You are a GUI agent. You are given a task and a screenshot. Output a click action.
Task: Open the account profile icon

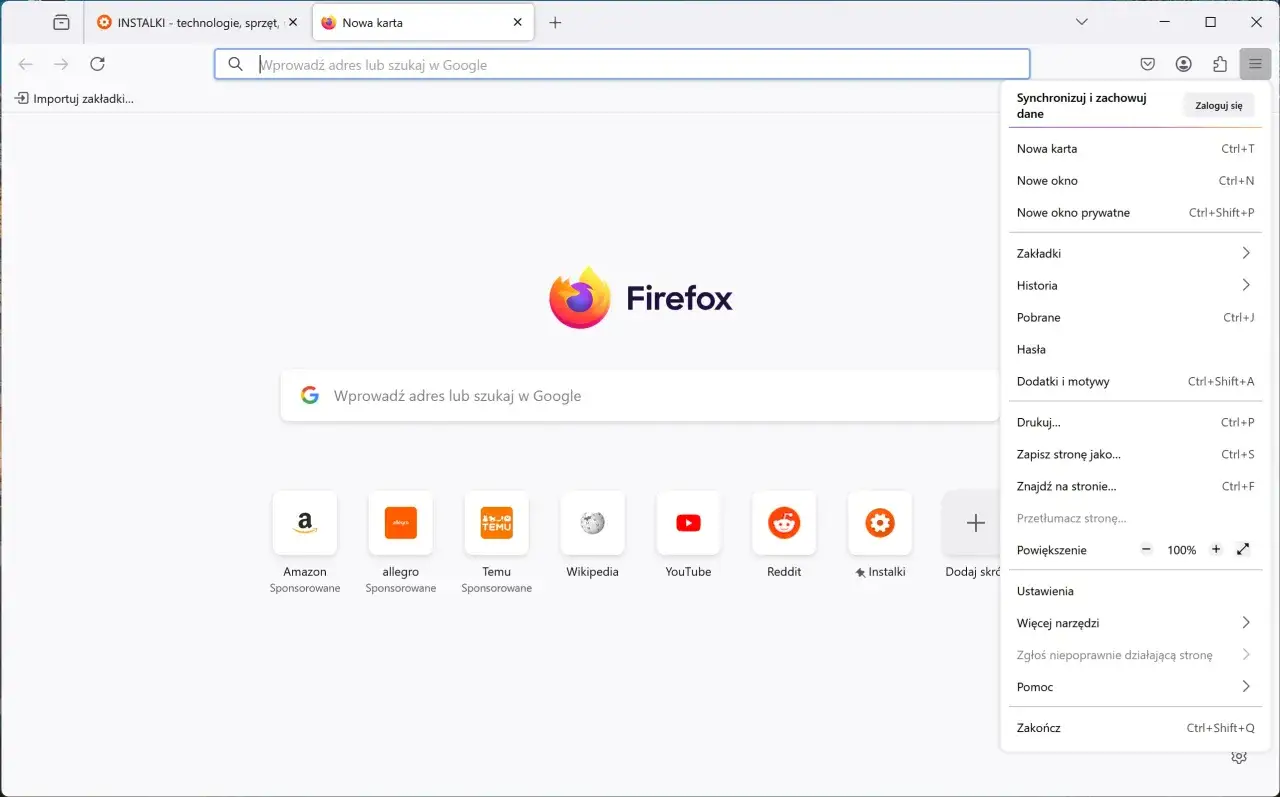click(1183, 63)
